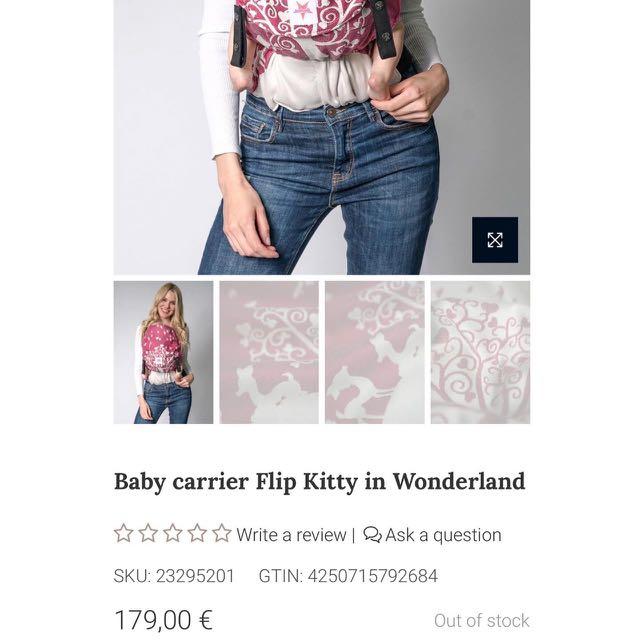
Task: Open fullscreen view with expand arrows icon
Action: (x=495, y=240)
